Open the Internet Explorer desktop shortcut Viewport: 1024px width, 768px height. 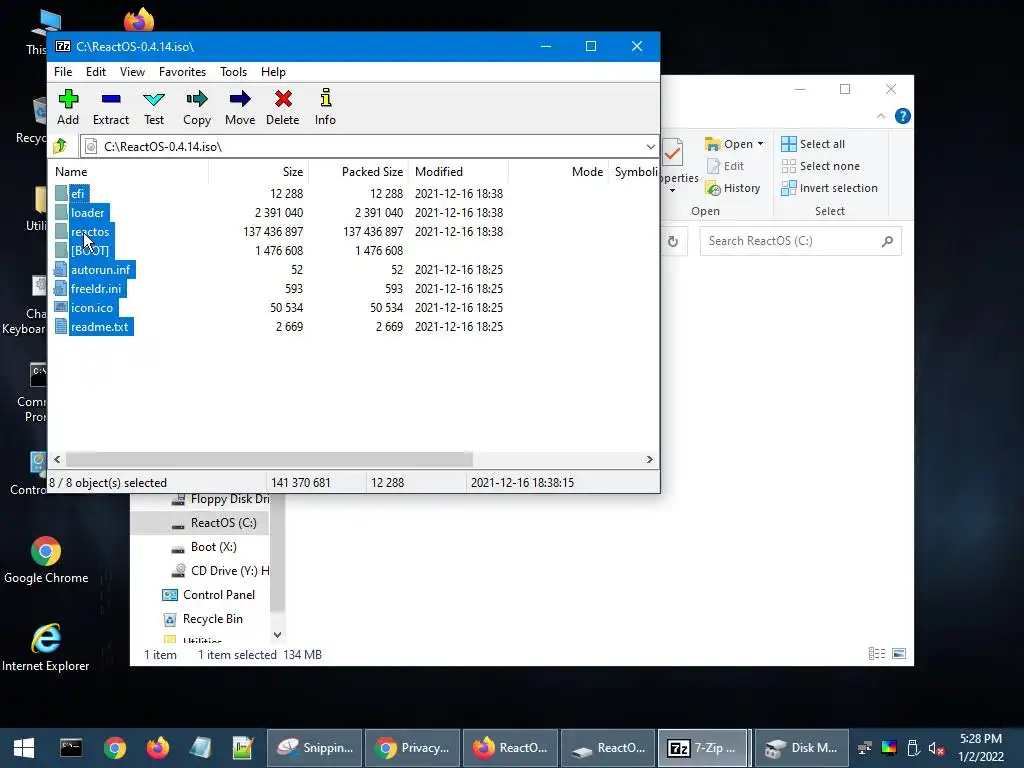pyautogui.click(x=46, y=648)
